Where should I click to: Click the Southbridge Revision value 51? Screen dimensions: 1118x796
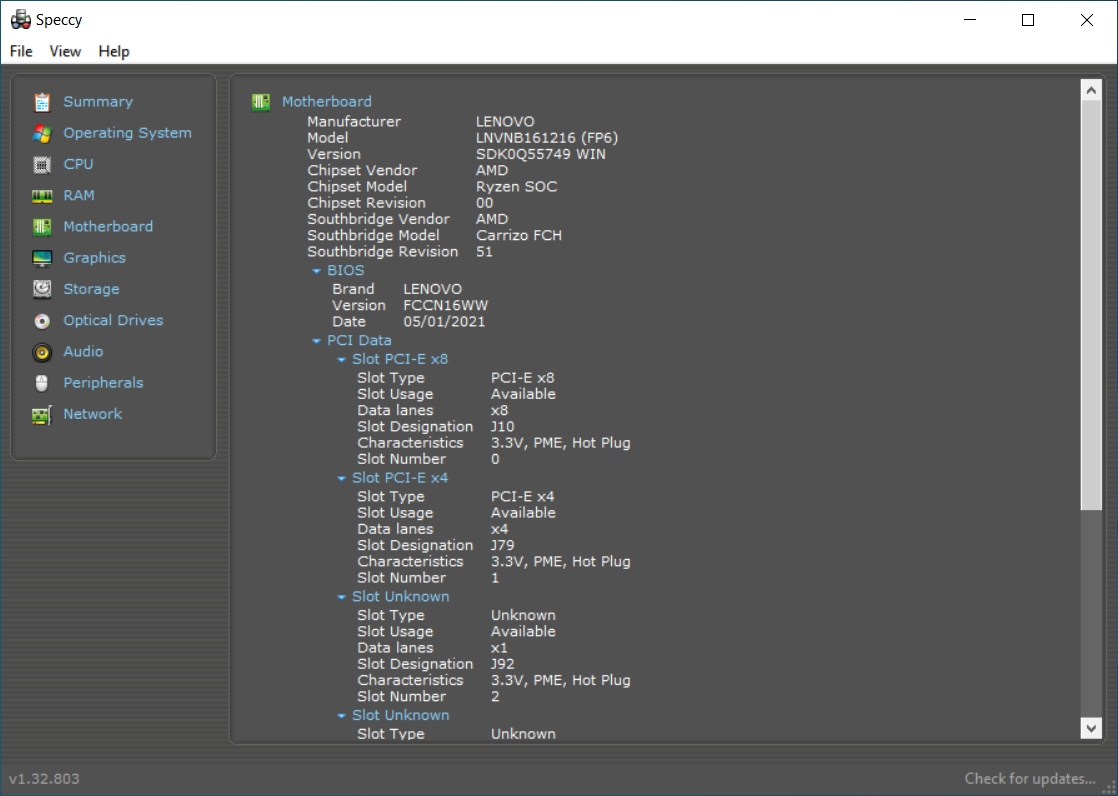(x=484, y=252)
